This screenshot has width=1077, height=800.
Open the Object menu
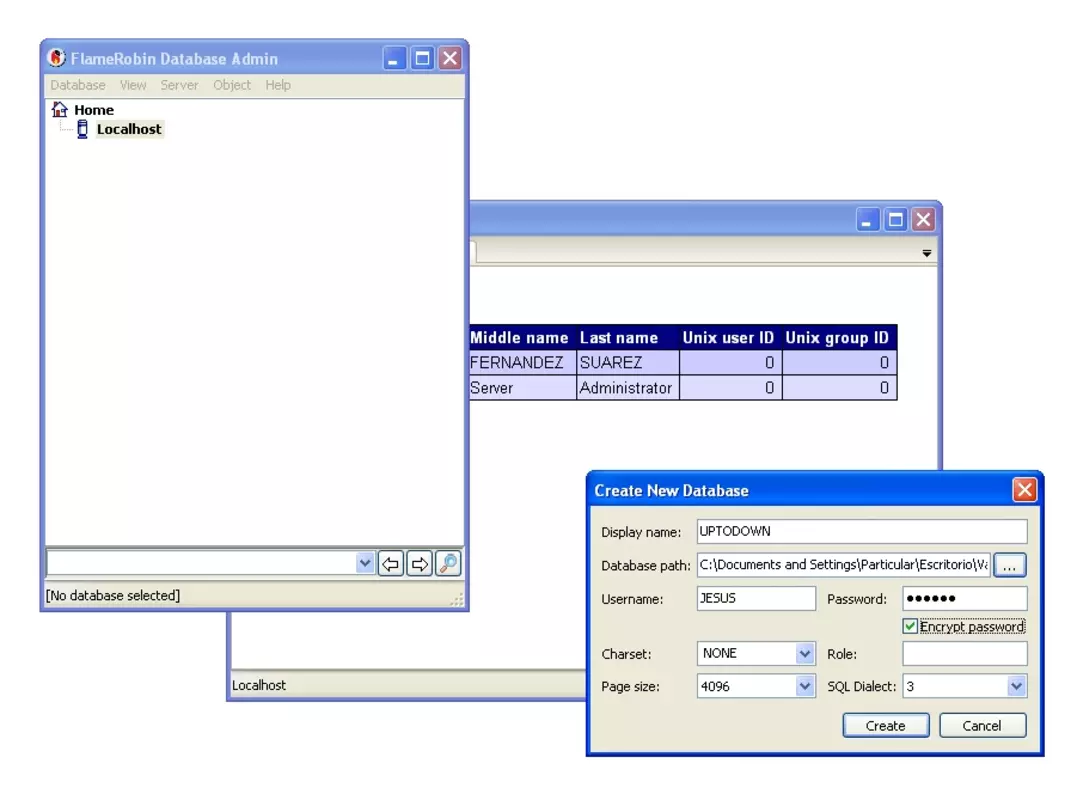231,85
